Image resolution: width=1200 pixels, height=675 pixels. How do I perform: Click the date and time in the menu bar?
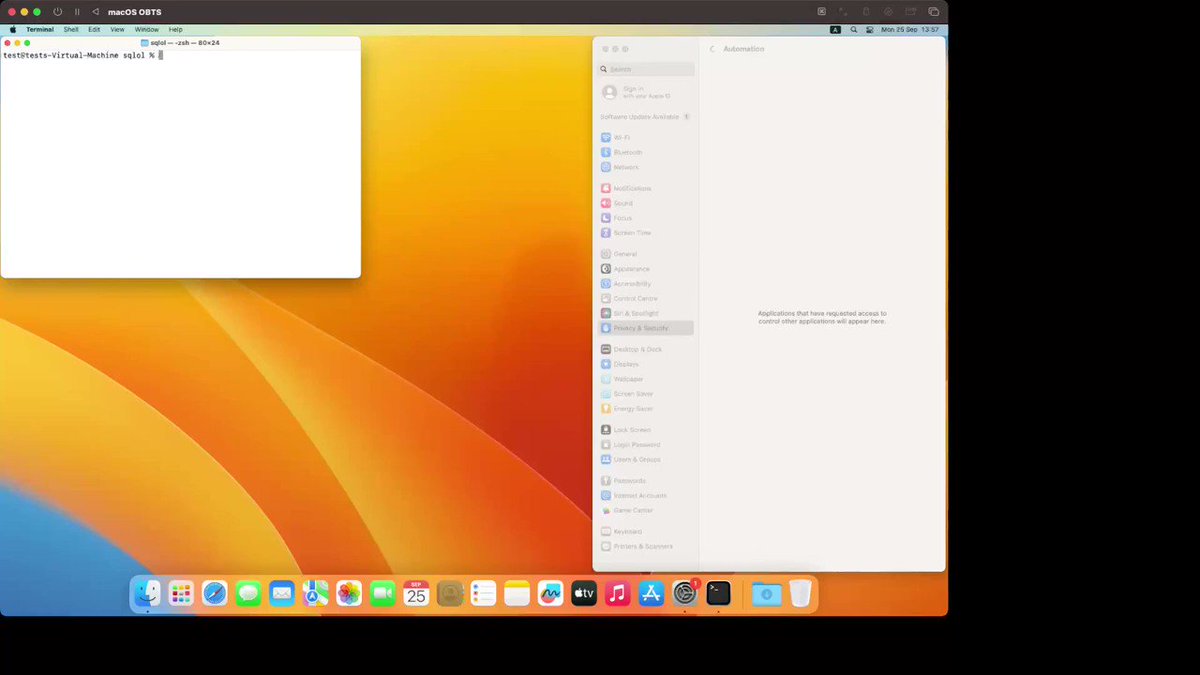pos(910,30)
